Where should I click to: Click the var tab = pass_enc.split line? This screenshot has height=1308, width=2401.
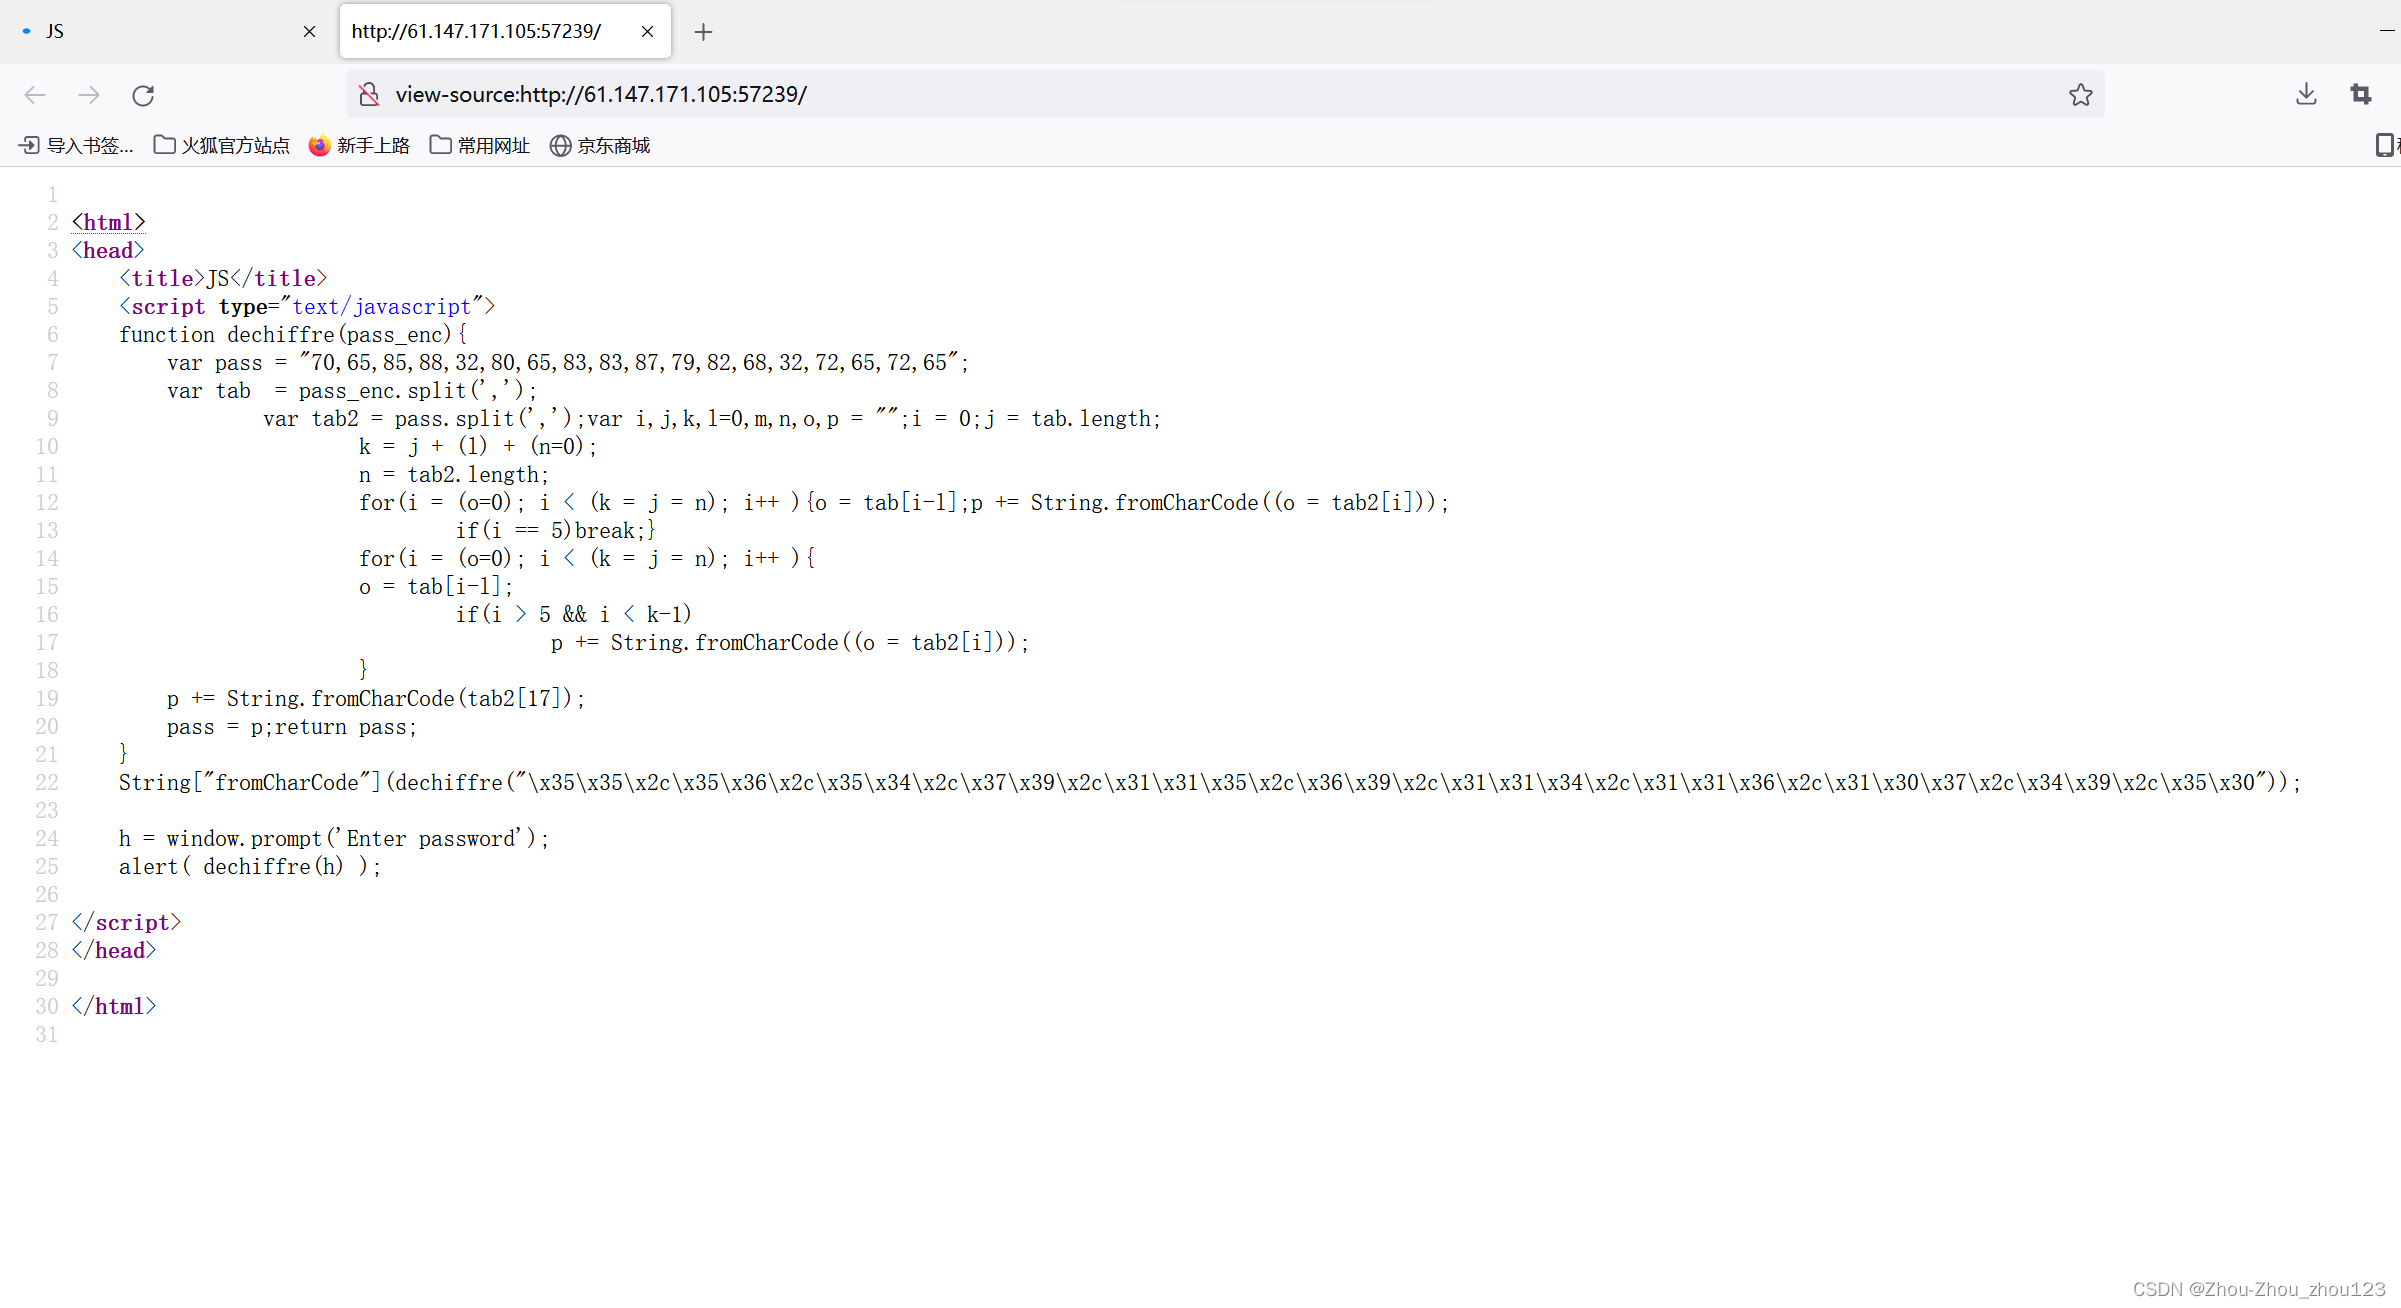click(x=353, y=390)
